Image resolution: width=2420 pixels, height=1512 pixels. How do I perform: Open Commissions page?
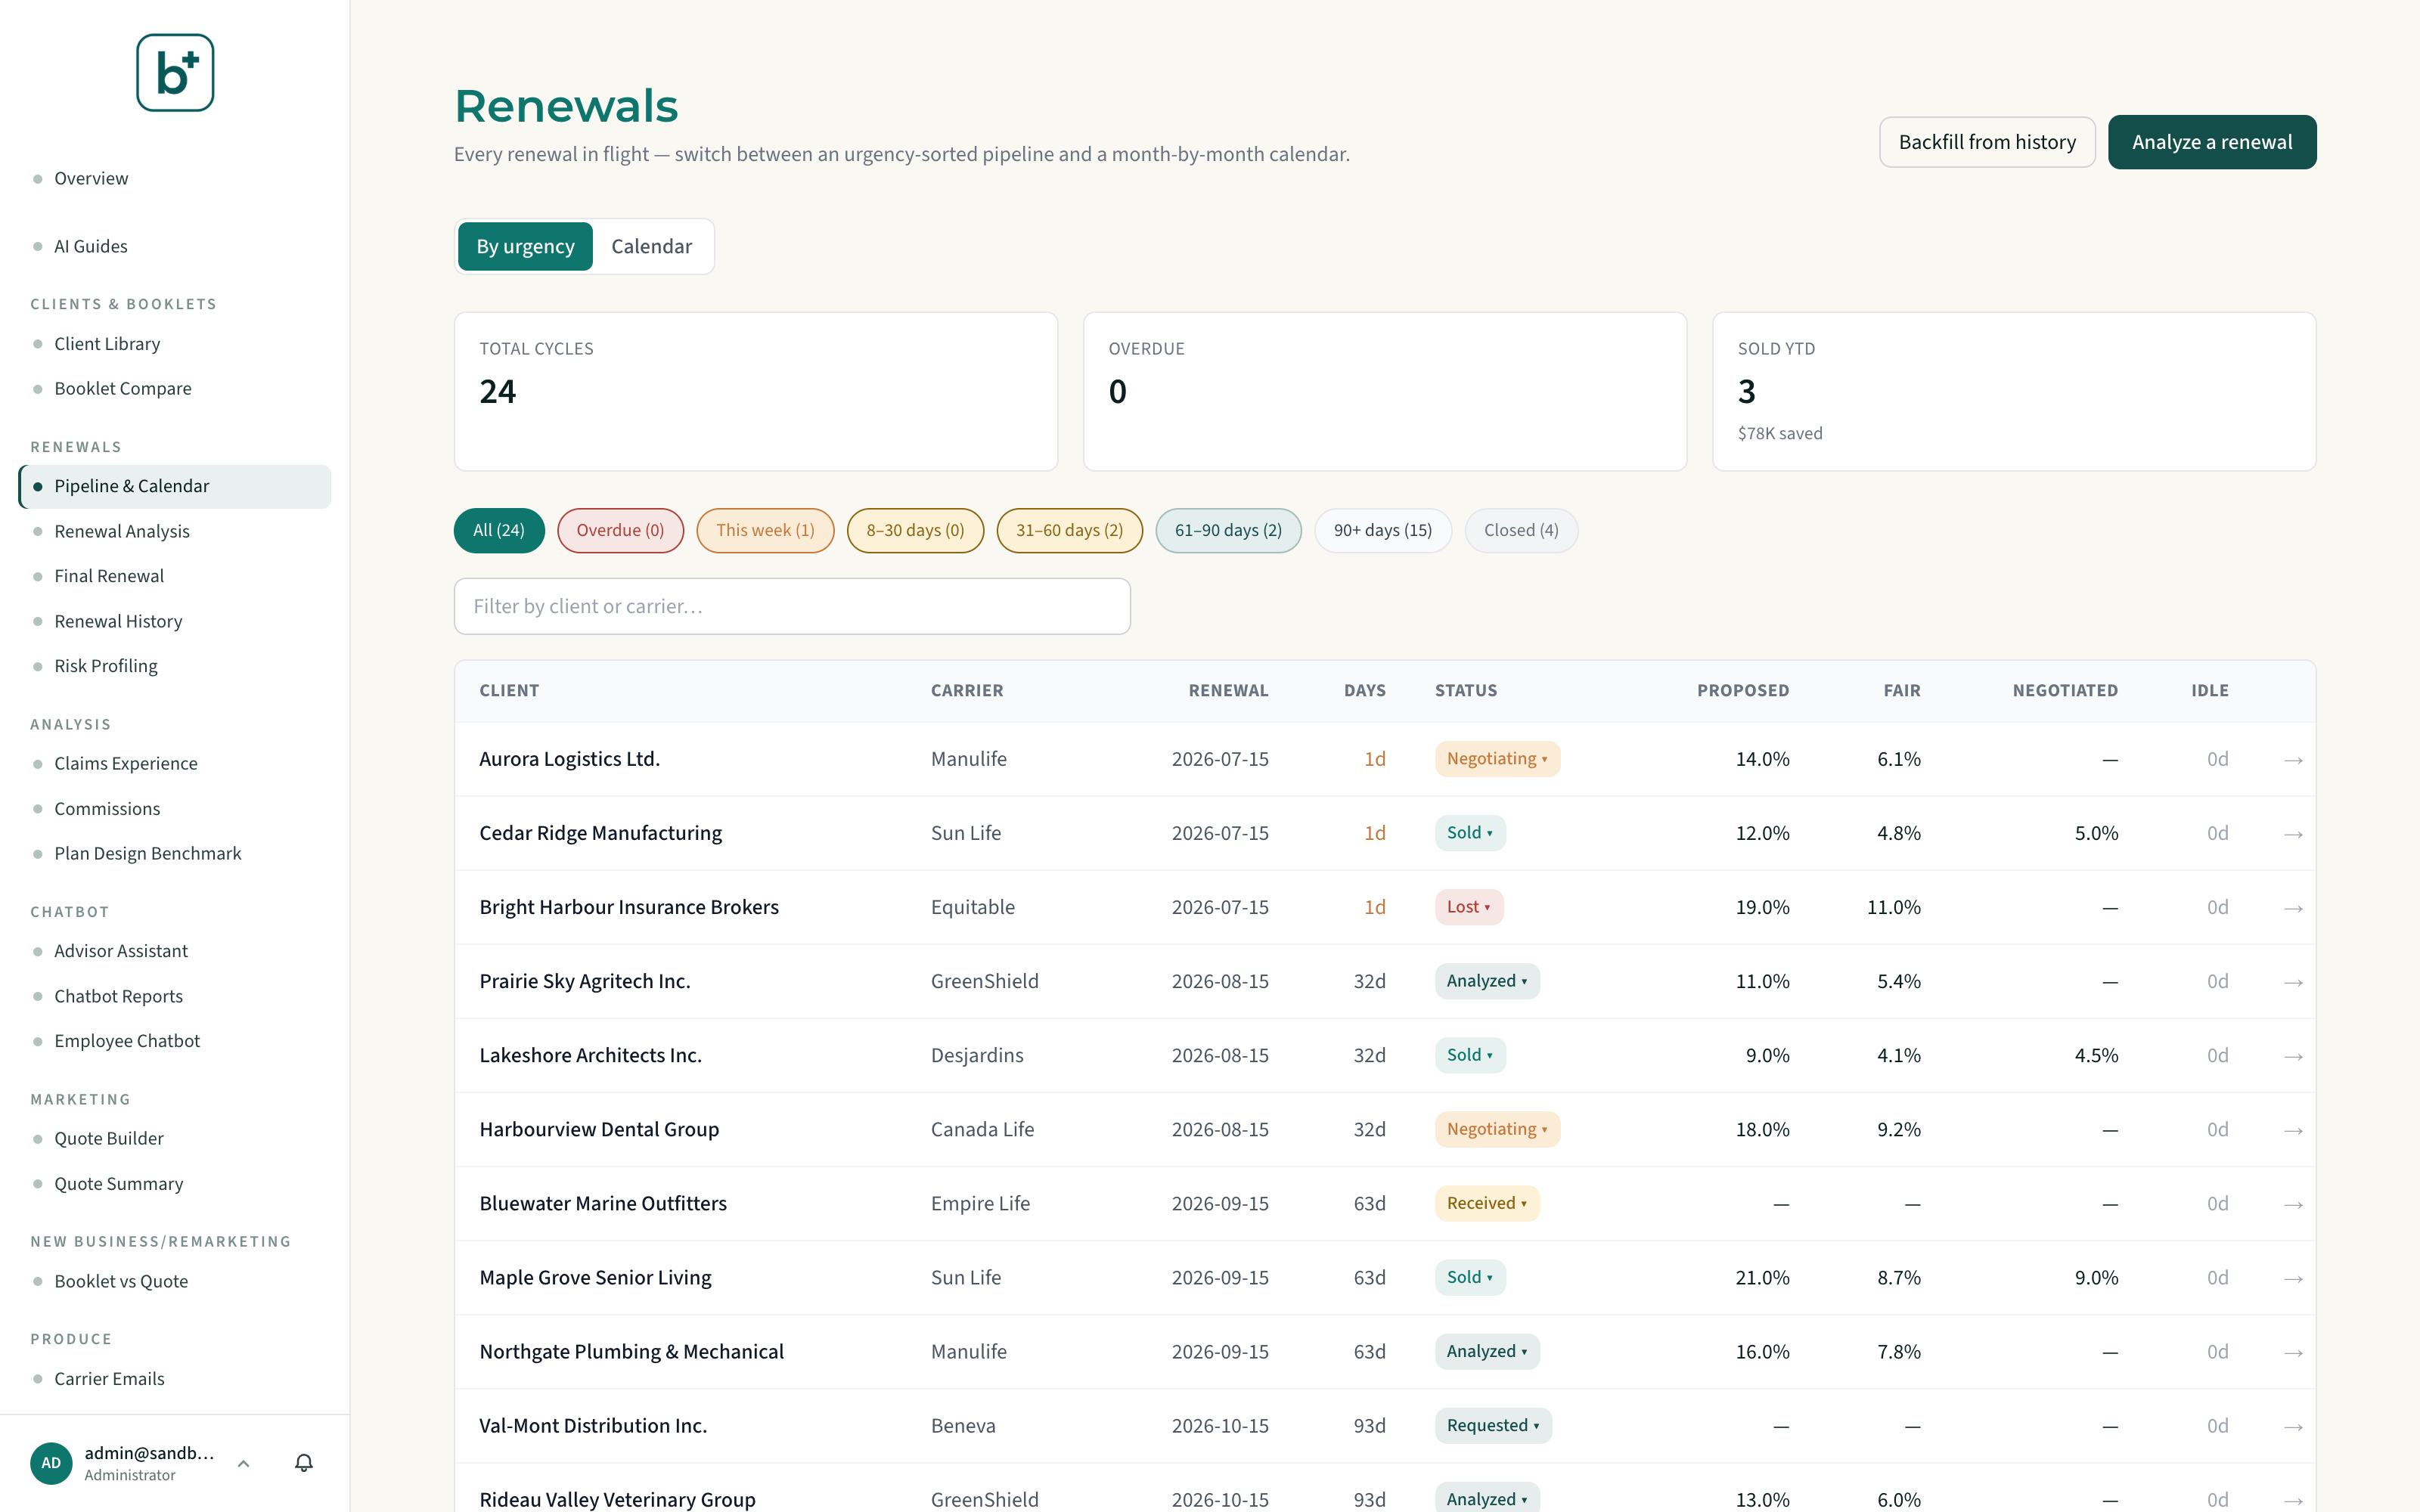(x=107, y=808)
